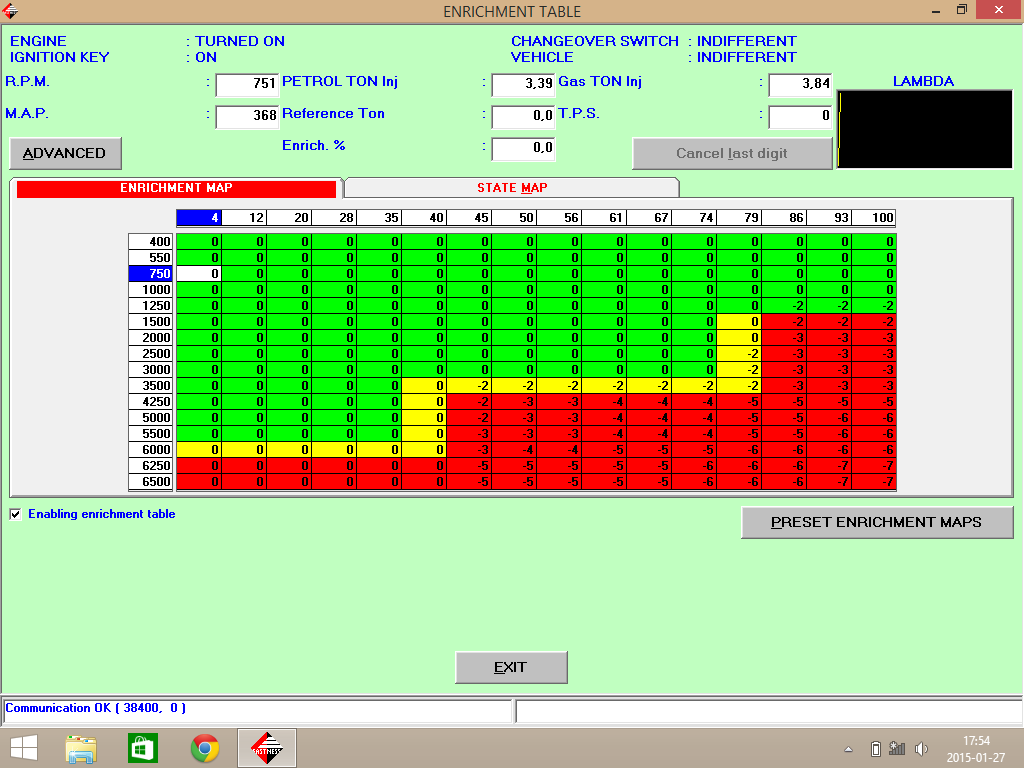Show hidden tray icons arrow

[848, 749]
